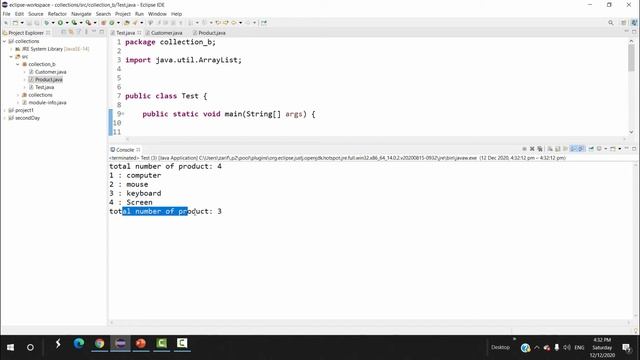Click the External Tools run icon

pos(88,23)
